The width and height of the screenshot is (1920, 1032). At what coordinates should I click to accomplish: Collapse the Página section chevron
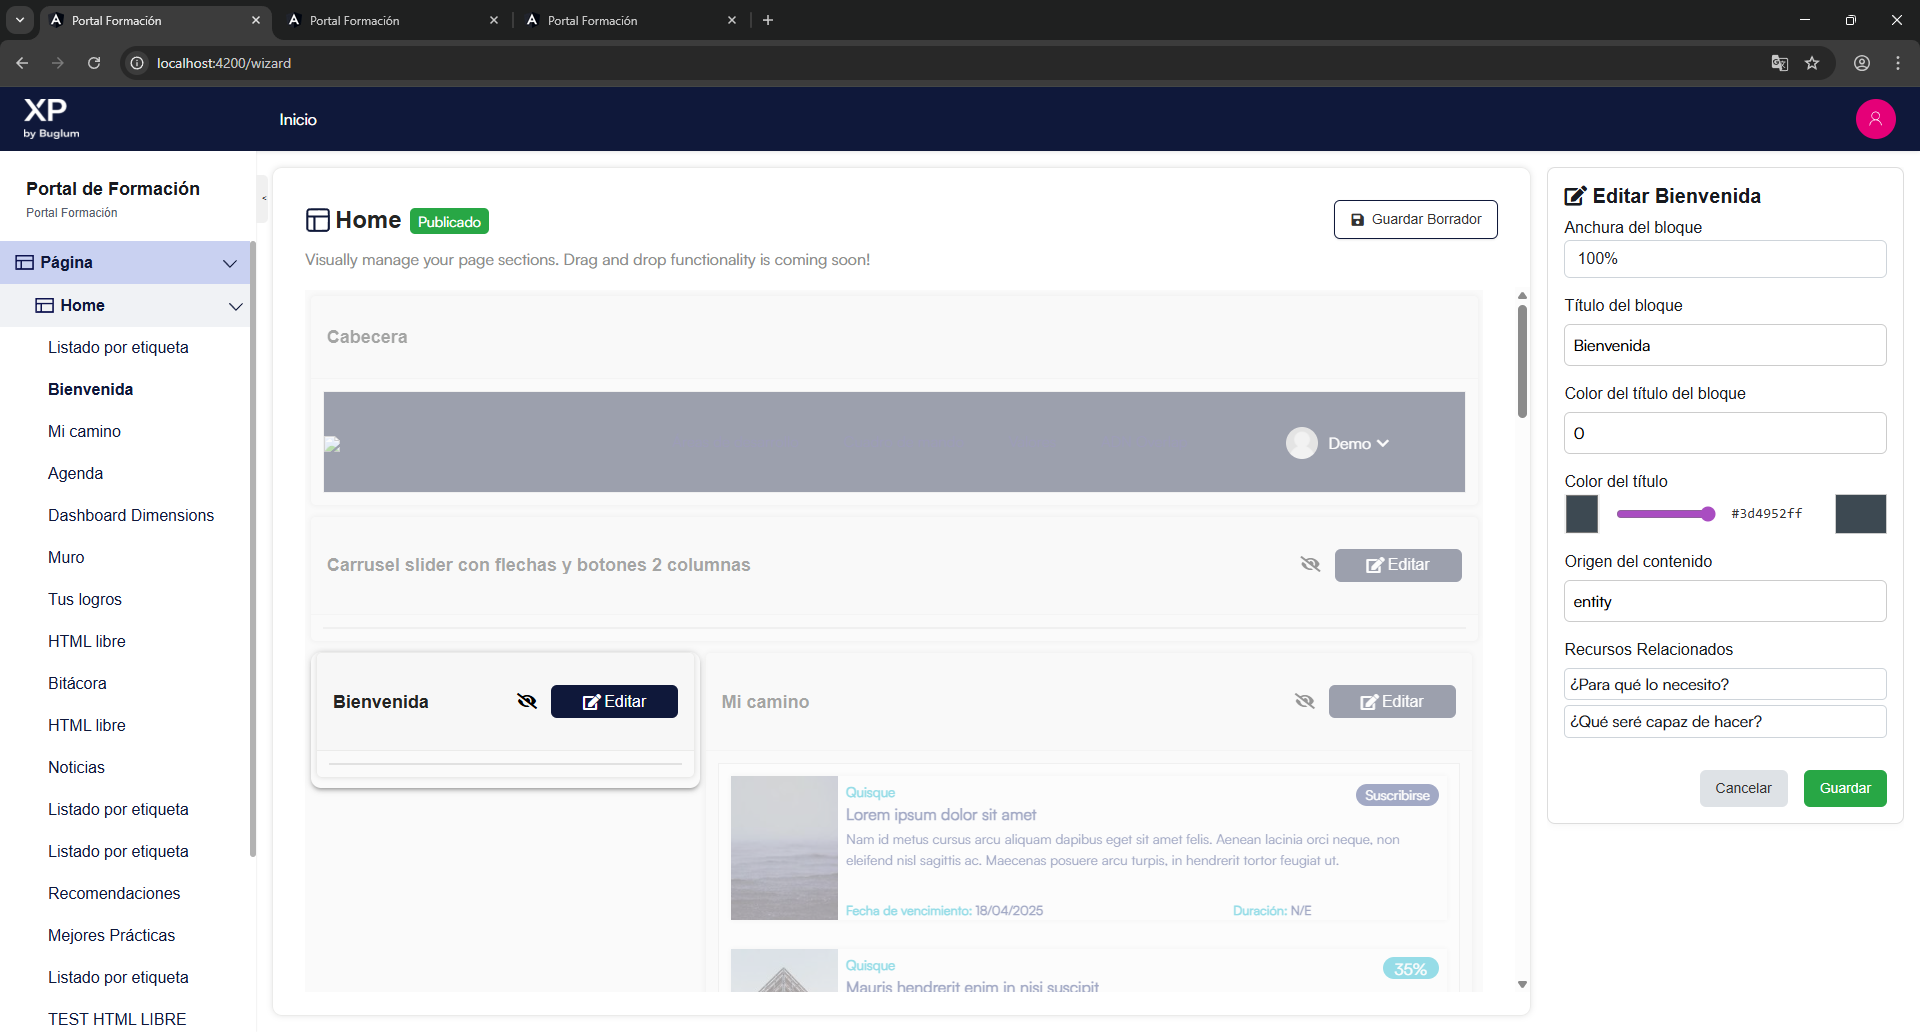click(229, 263)
